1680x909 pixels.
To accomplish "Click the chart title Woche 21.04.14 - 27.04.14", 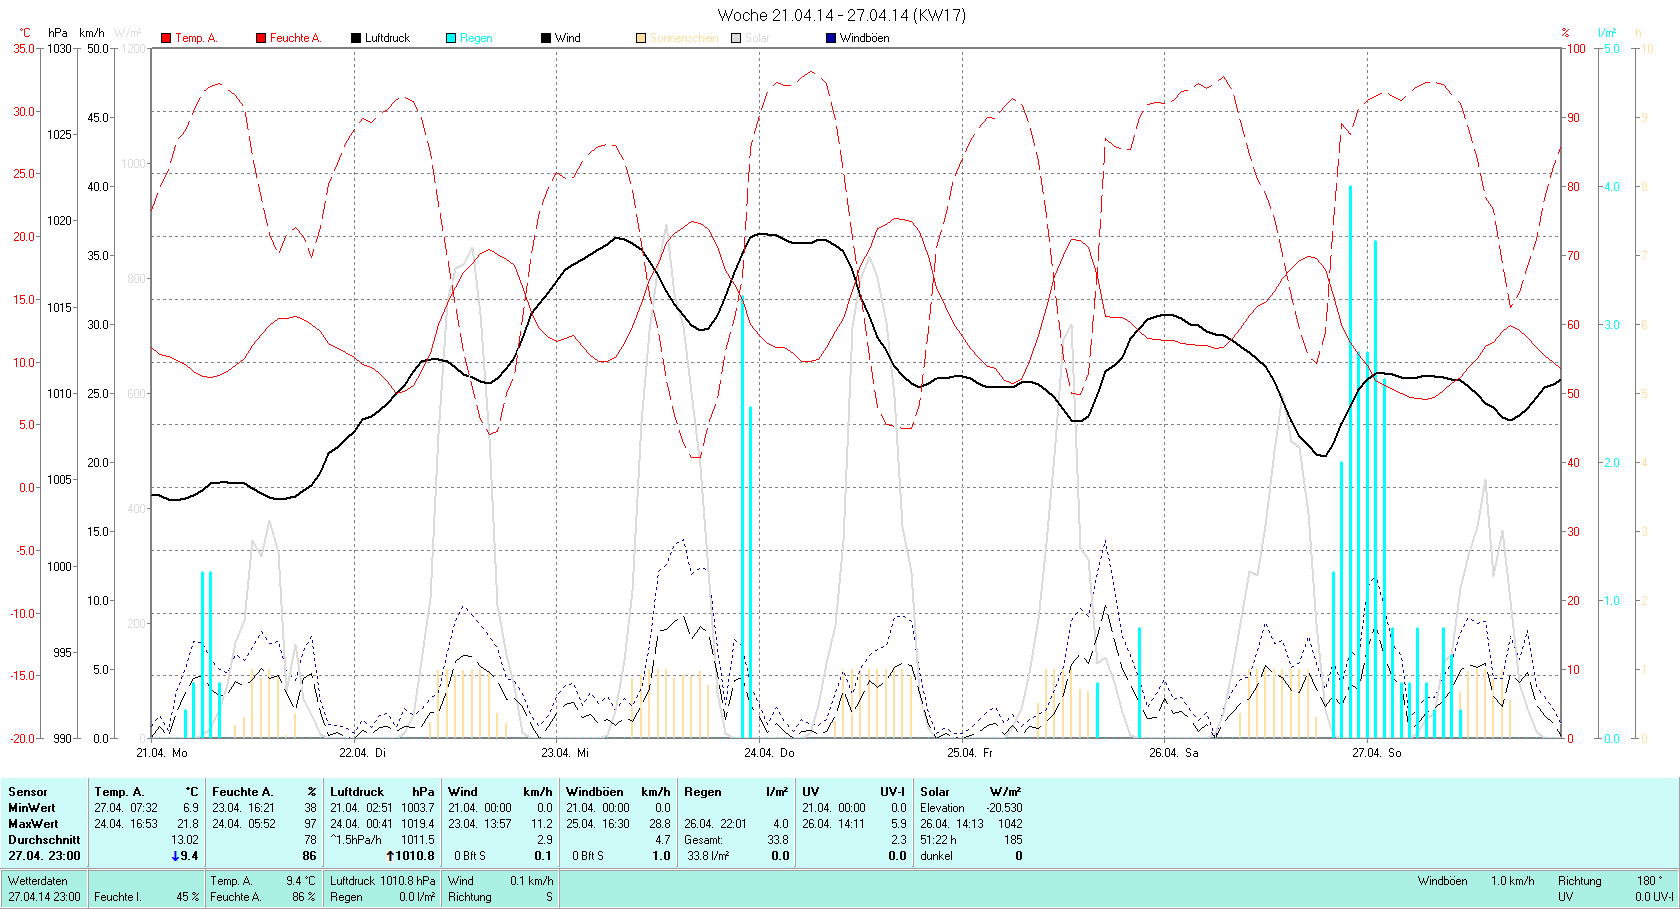I will (842, 15).
